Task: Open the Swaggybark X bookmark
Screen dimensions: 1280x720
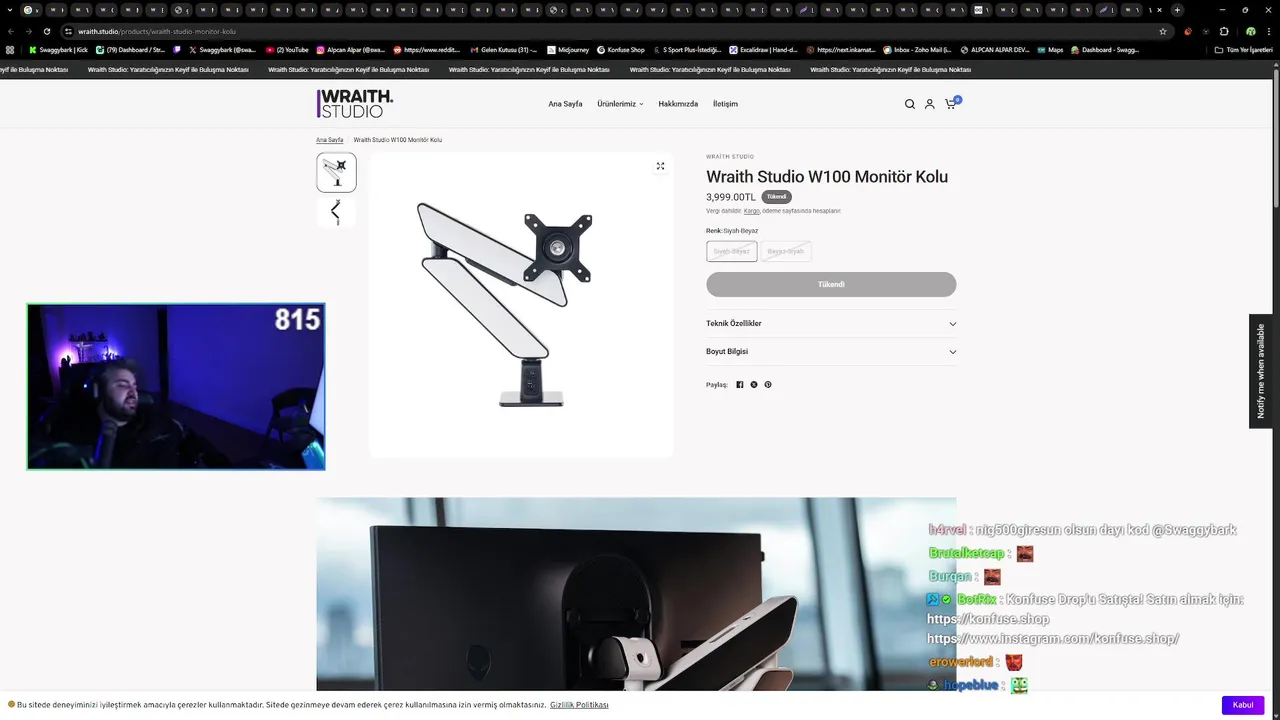Action: pyautogui.click(x=223, y=49)
